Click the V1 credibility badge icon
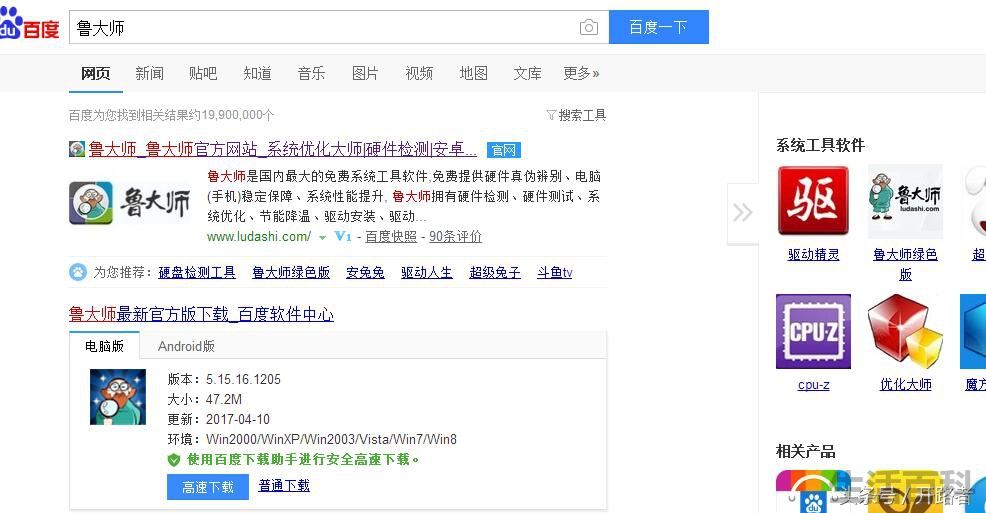Screen dimensions: 986x513 click(343, 236)
